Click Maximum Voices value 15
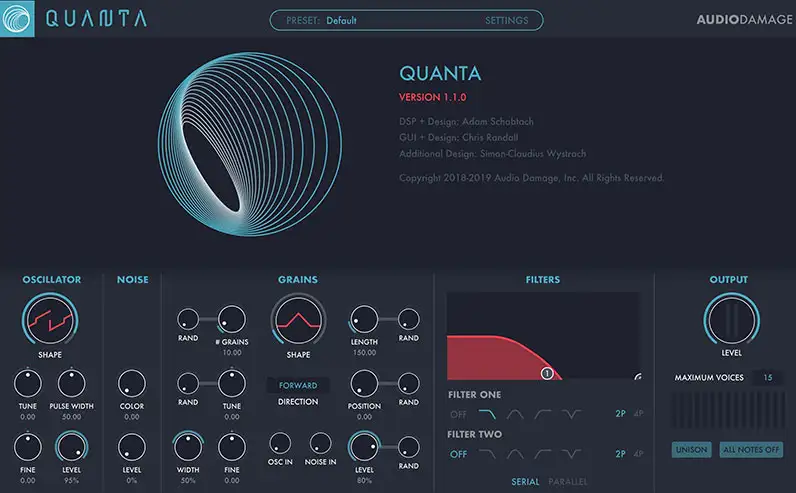 click(x=768, y=377)
